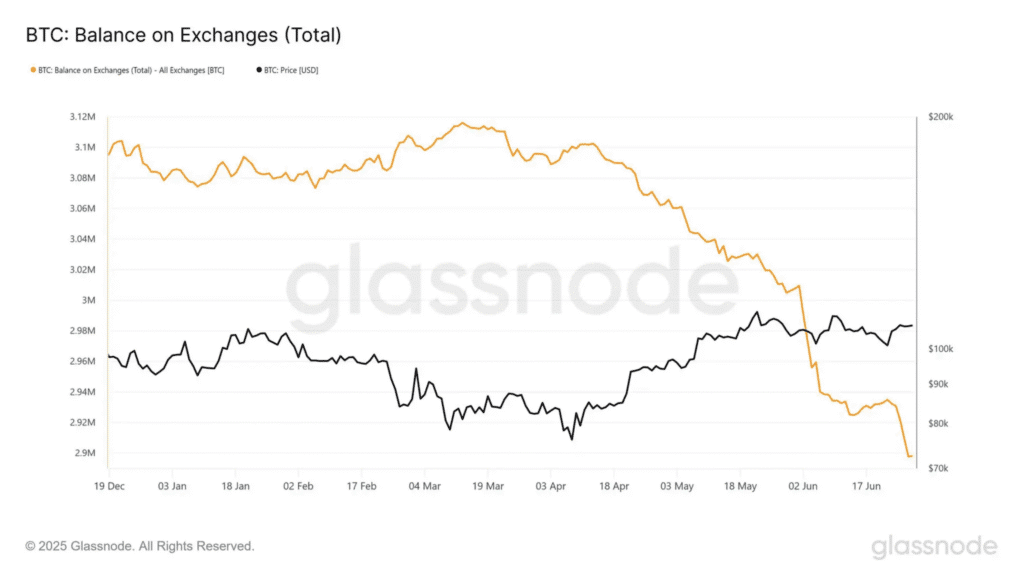Click the Glassnode copyright notice text
This screenshot has height=576, width=1024.
(x=140, y=546)
